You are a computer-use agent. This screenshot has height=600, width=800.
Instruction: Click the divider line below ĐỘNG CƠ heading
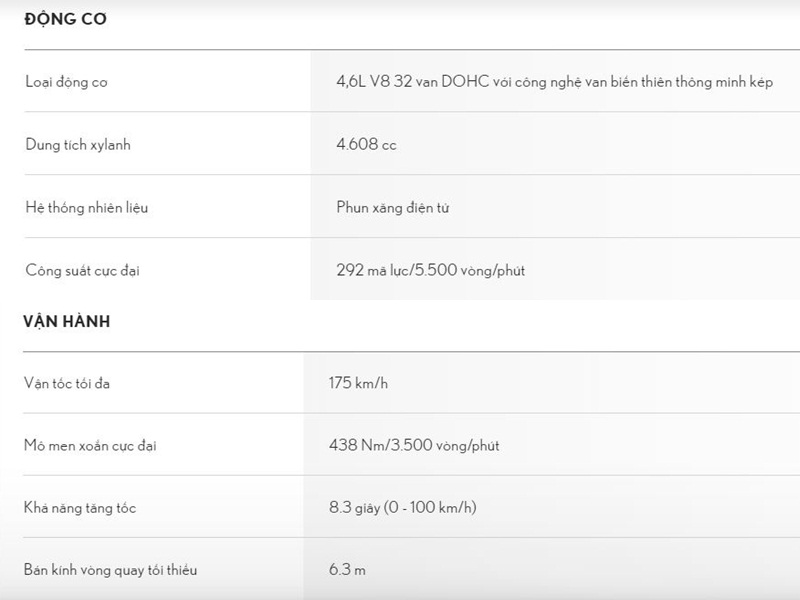tap(412, 50)
